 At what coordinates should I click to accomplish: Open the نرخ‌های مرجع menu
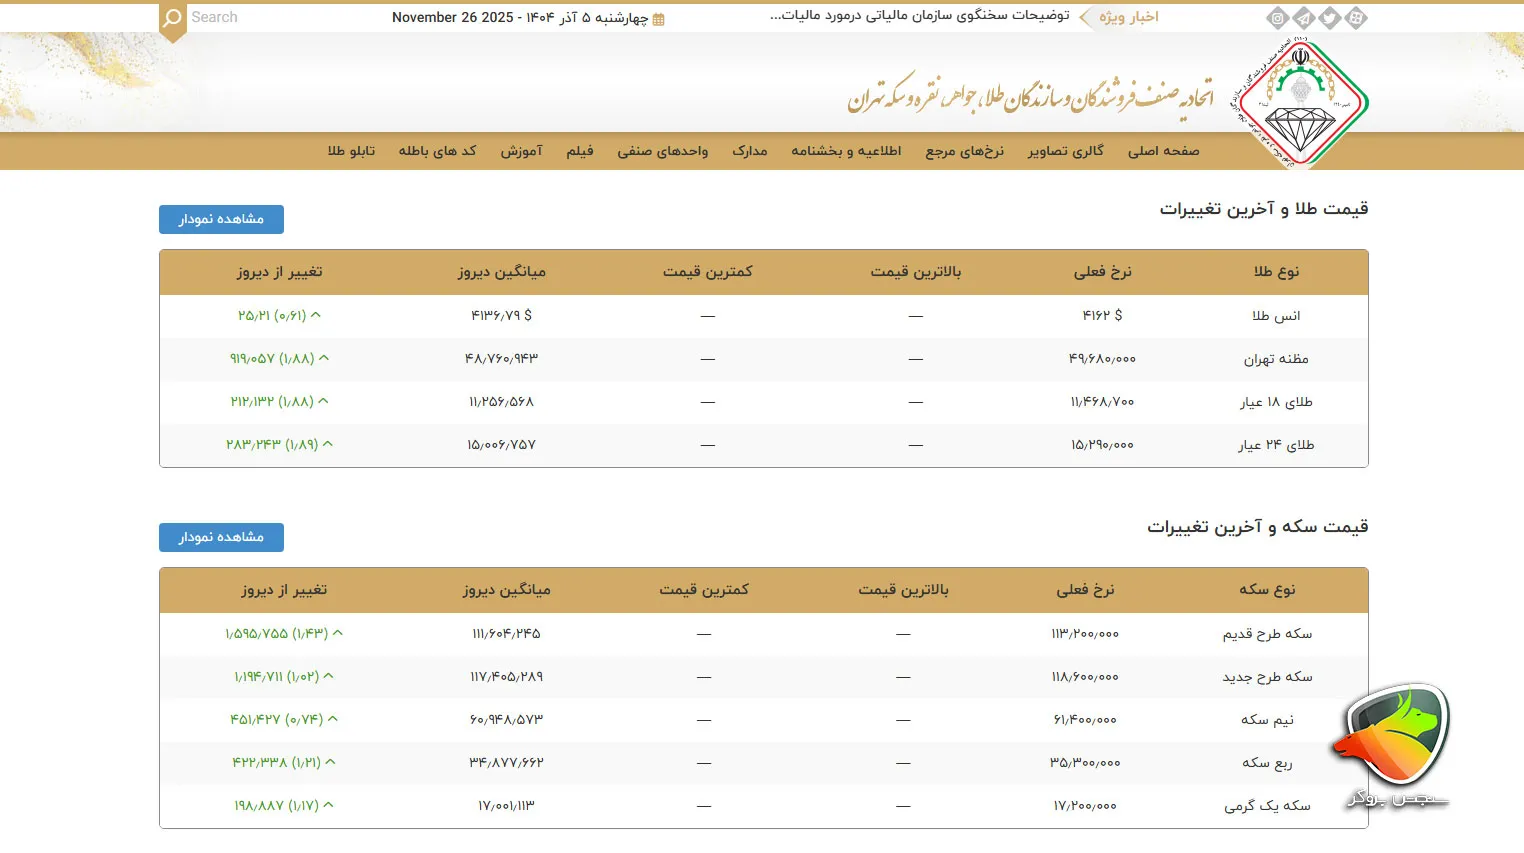point(963,151)
